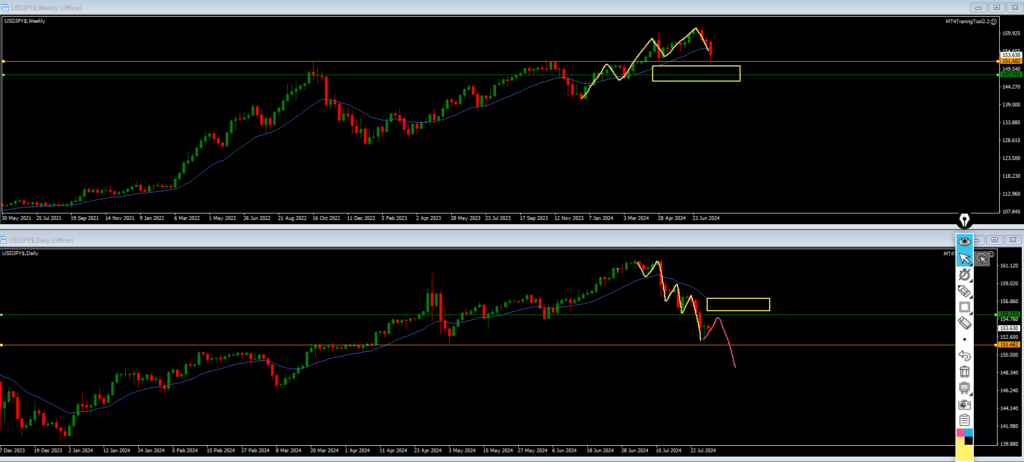Activate the eraser tool

coord(965,323)
